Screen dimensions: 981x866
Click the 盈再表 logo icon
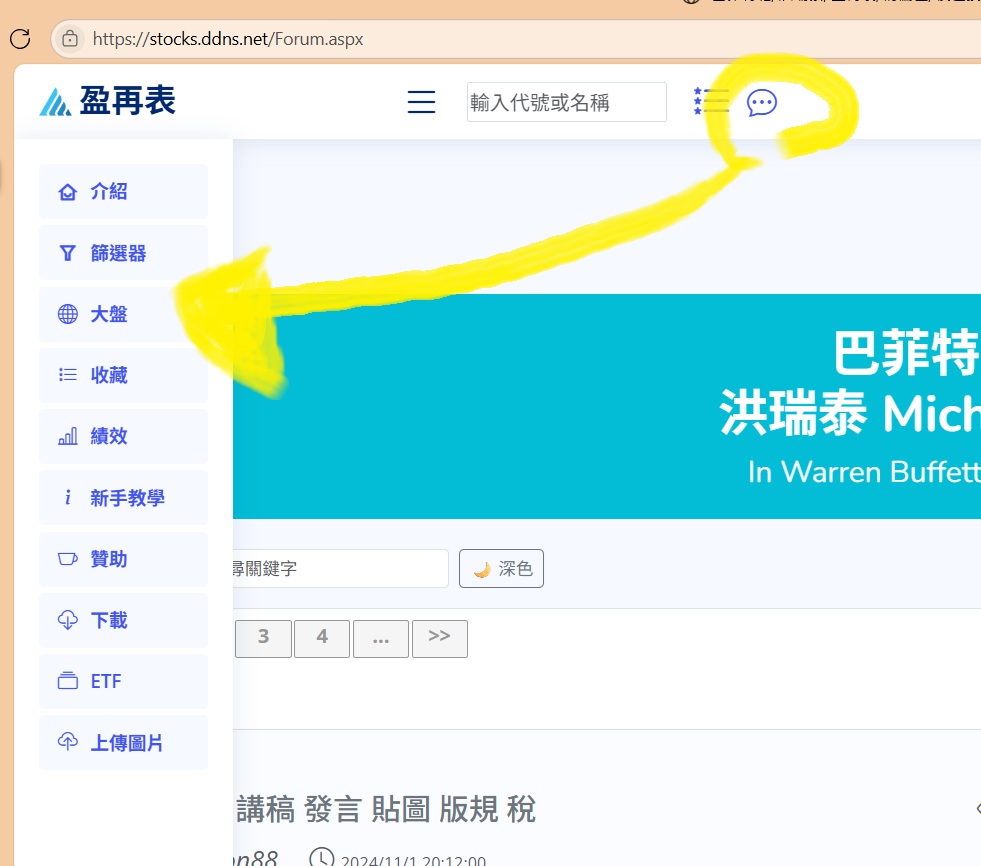click(55, 102)
